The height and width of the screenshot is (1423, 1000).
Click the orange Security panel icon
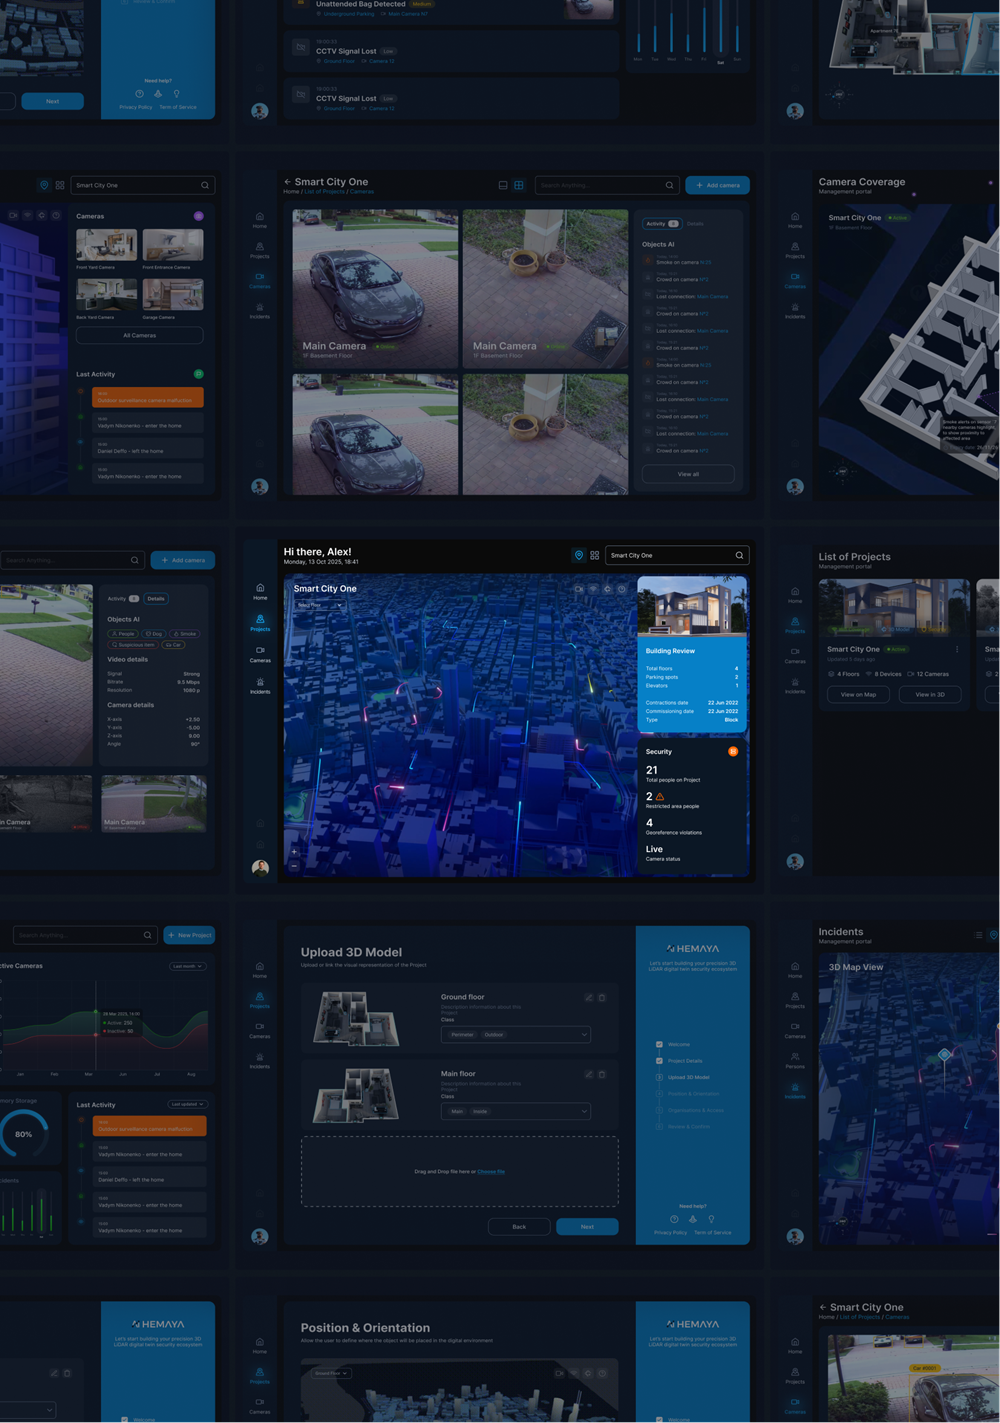pyautogui.click(x=733, y=751)
